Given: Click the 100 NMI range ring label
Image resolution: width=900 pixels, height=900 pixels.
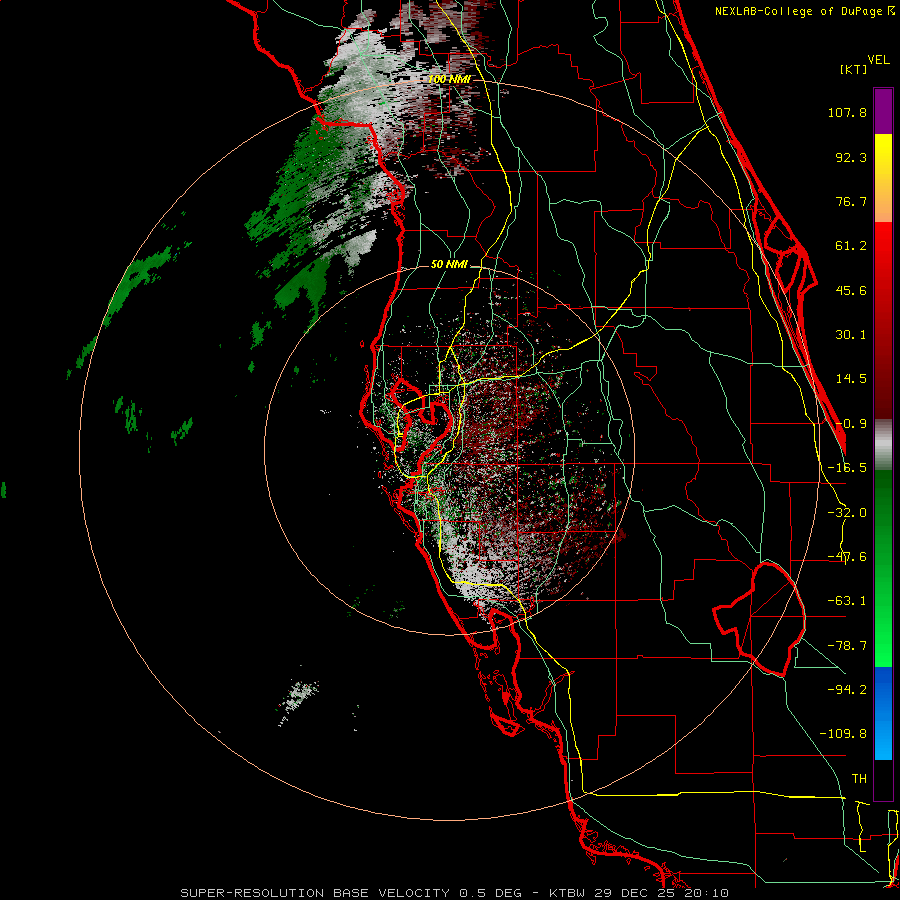Looking at the screenshot, I should tap(449, 79).
